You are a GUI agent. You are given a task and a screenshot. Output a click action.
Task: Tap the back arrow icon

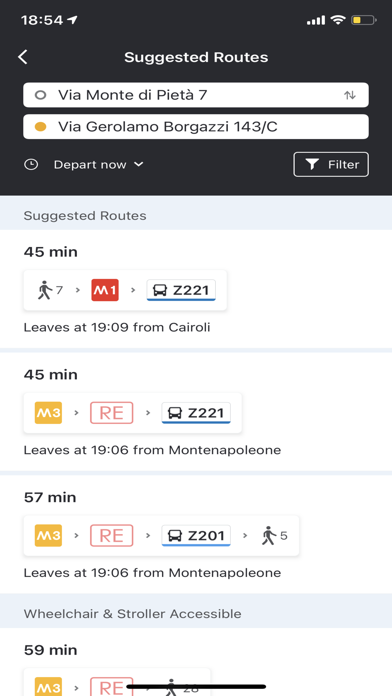[23, 57]
